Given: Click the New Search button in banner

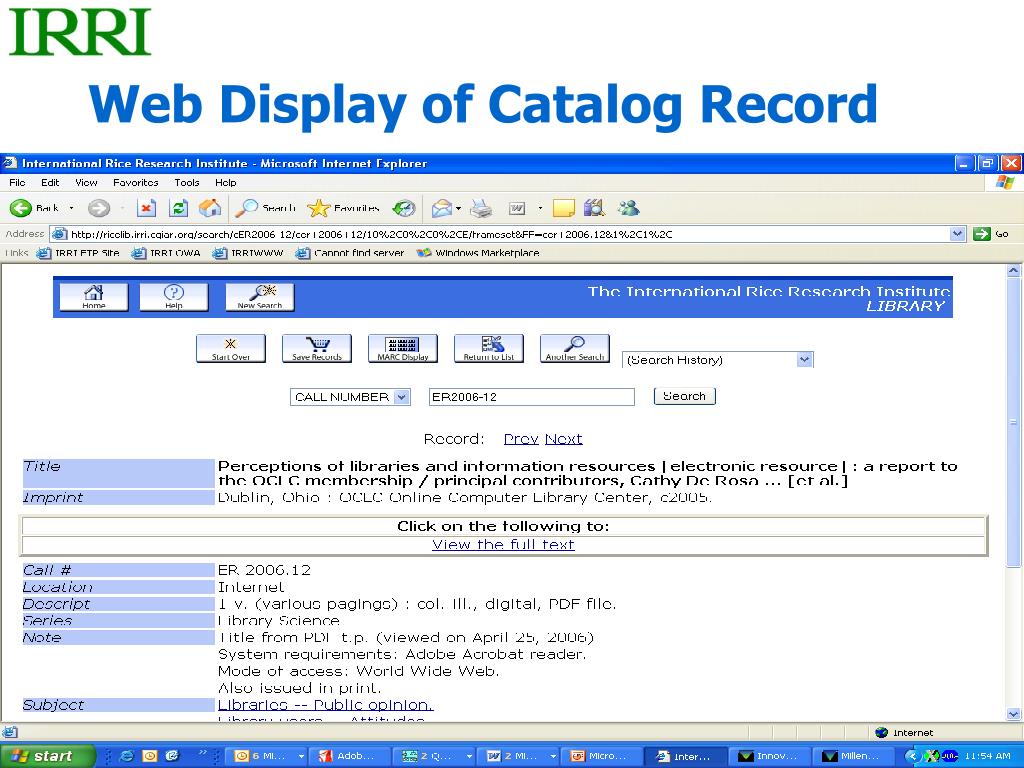Looking at the screenshot, I should pos(260,296).
